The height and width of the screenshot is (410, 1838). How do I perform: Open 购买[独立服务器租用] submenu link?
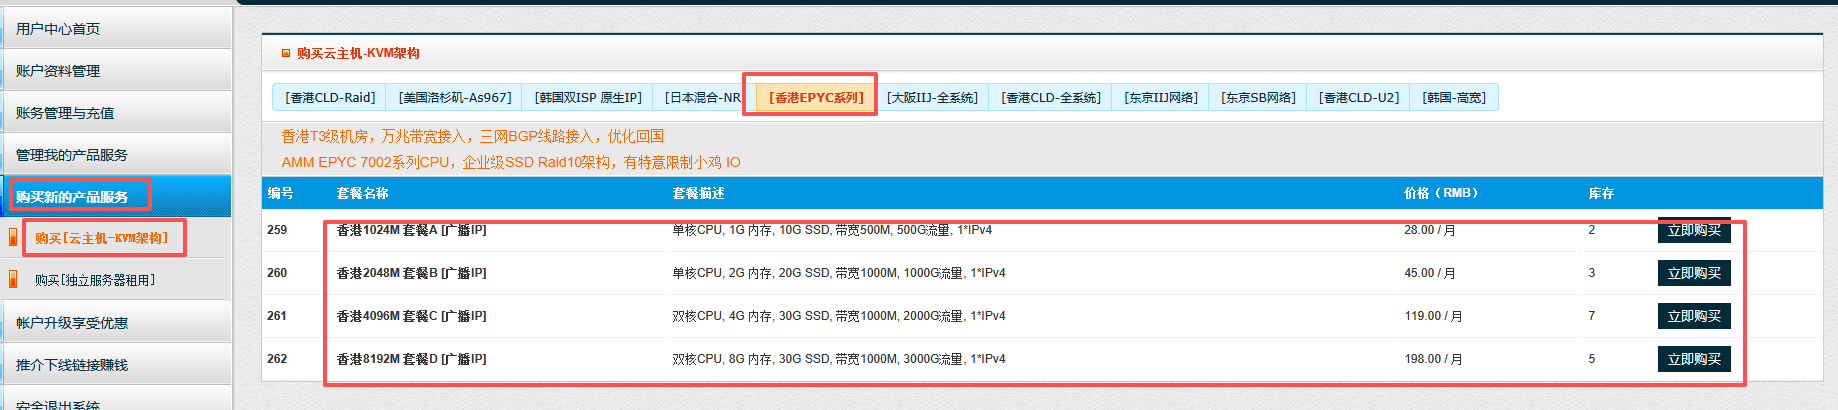click(95, 280)
